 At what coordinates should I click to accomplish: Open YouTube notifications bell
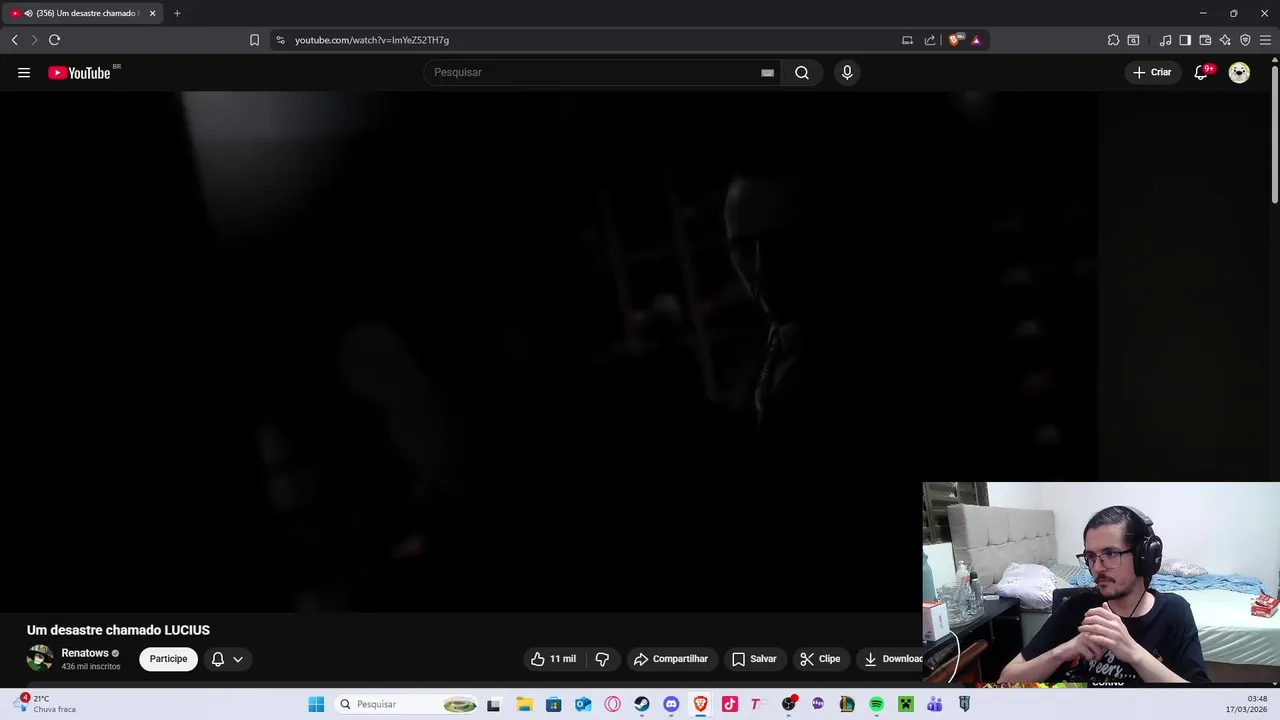pos(1202,72)
